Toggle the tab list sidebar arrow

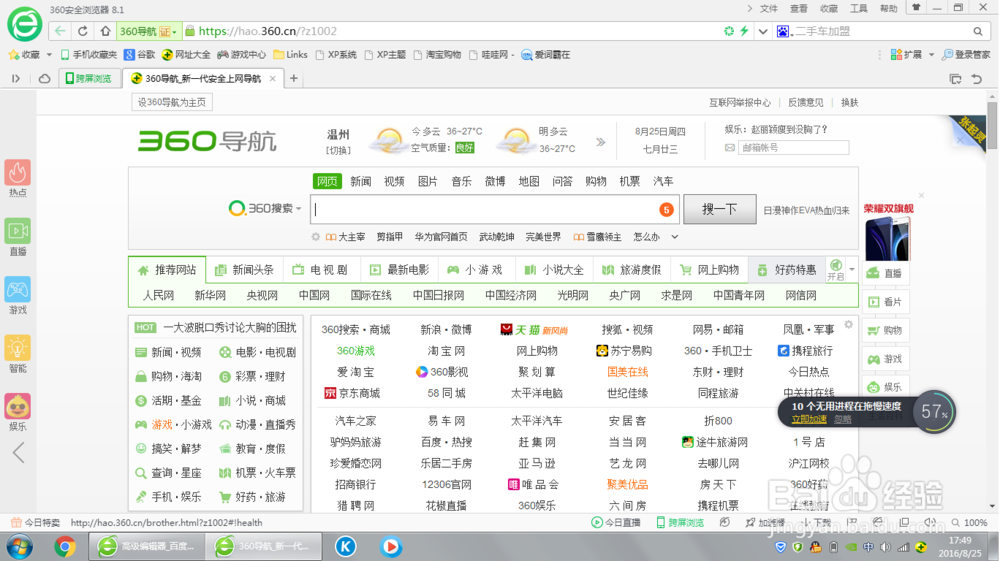pos(16,78)
